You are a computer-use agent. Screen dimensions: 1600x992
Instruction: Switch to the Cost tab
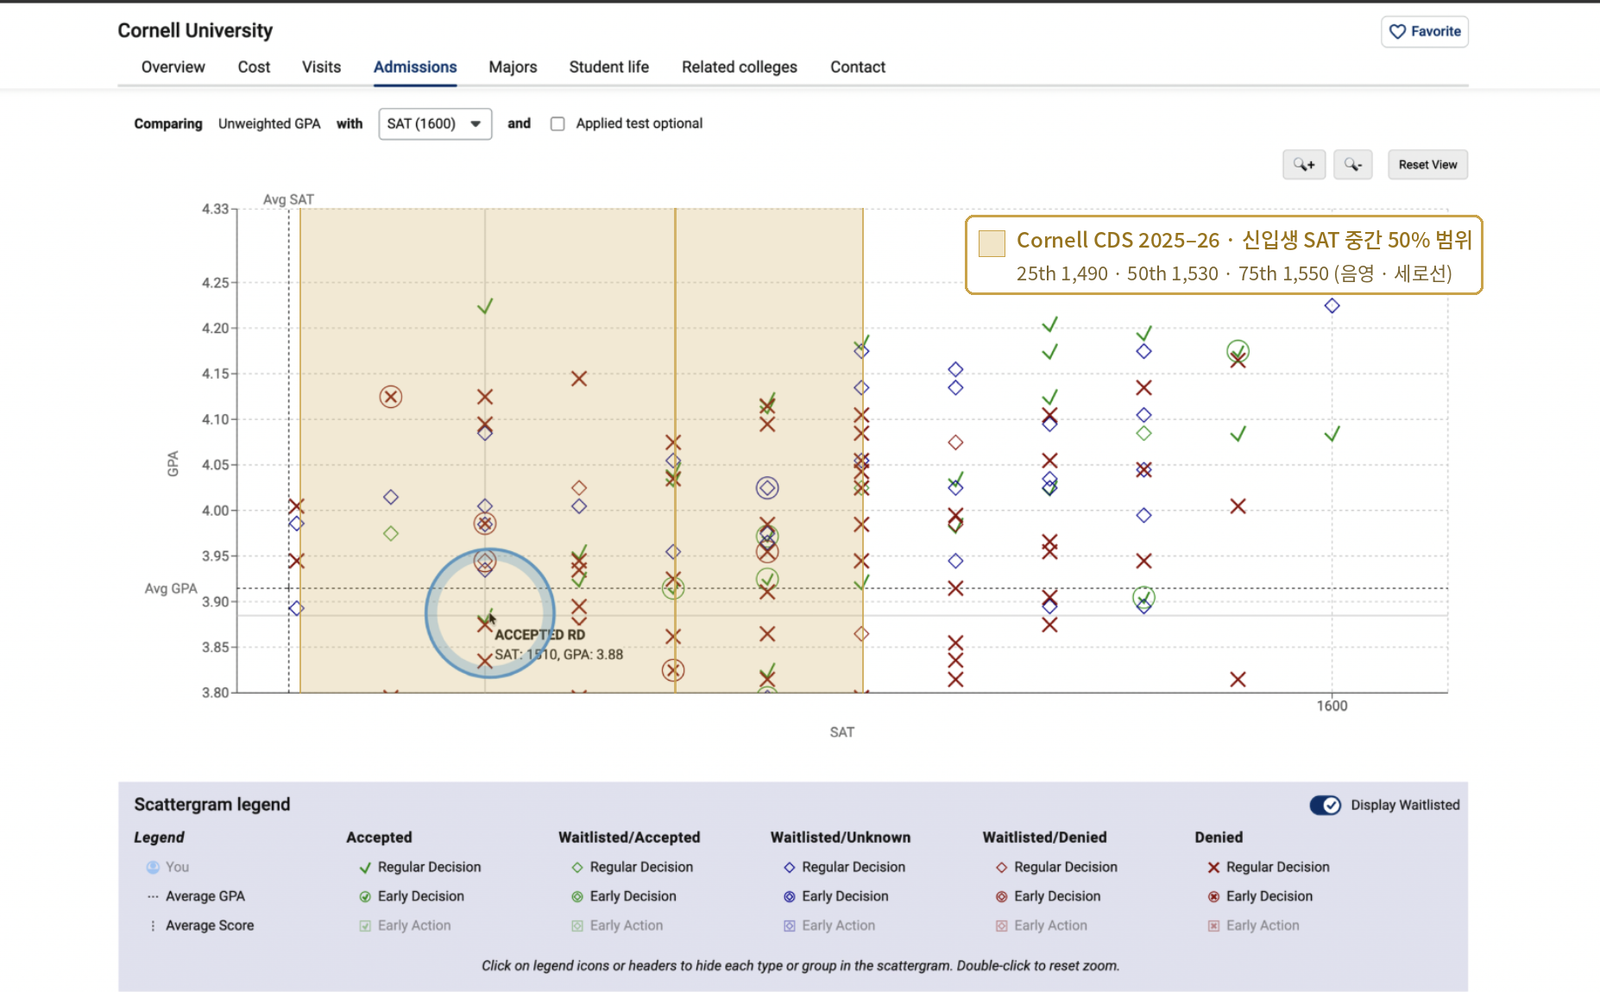coord(254,67)
